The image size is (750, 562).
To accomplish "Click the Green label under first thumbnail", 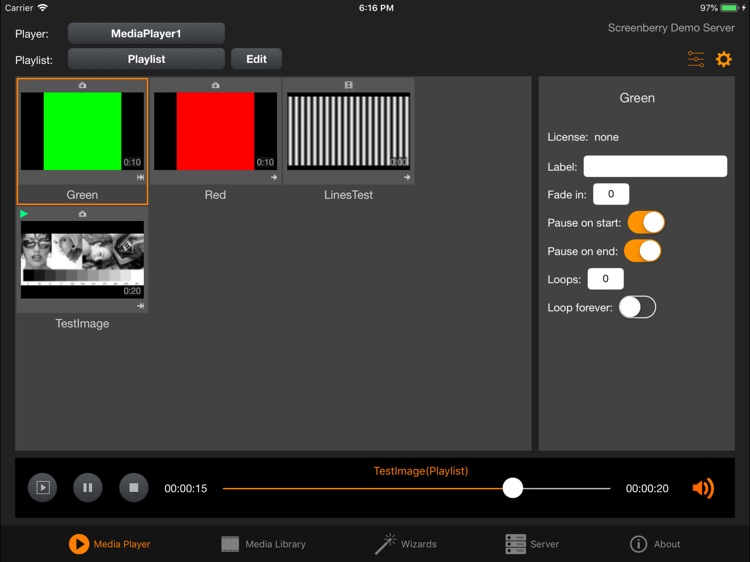I will (82, 195).
